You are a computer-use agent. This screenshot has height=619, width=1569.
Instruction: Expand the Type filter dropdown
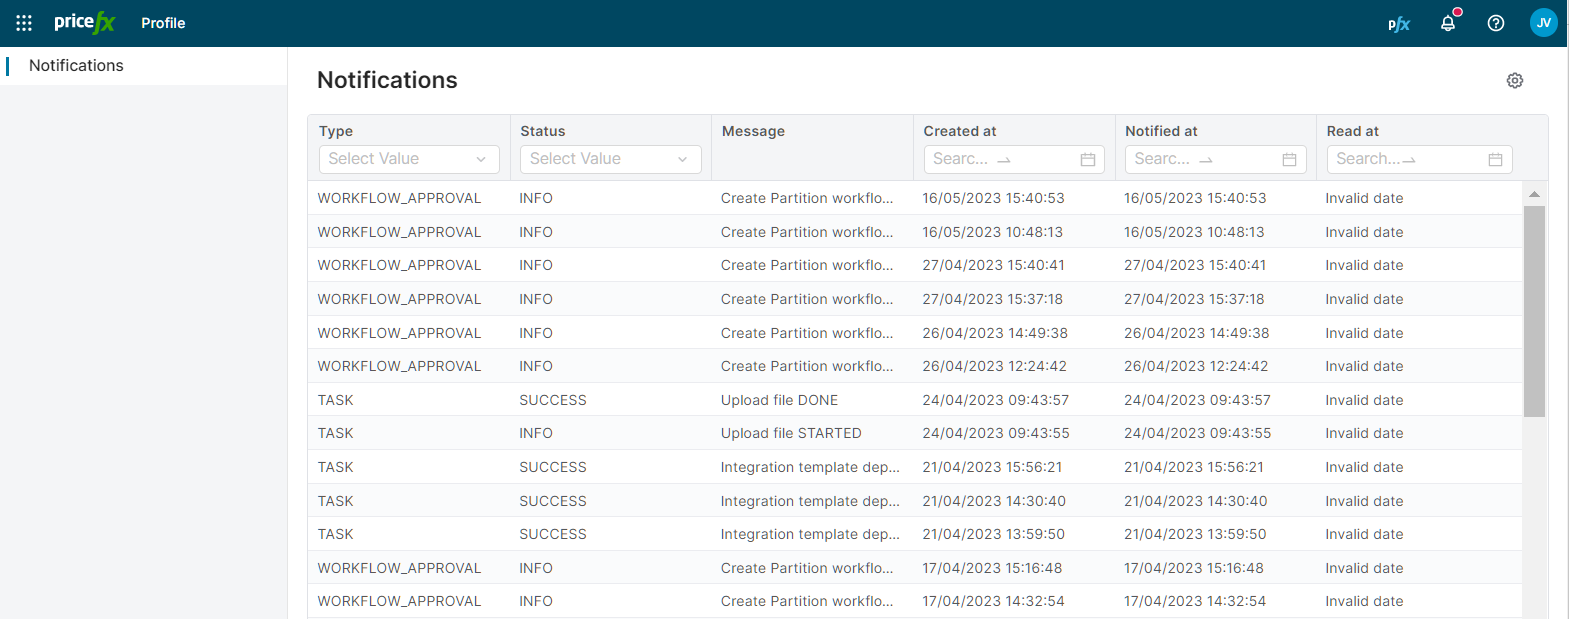[409, 159]
